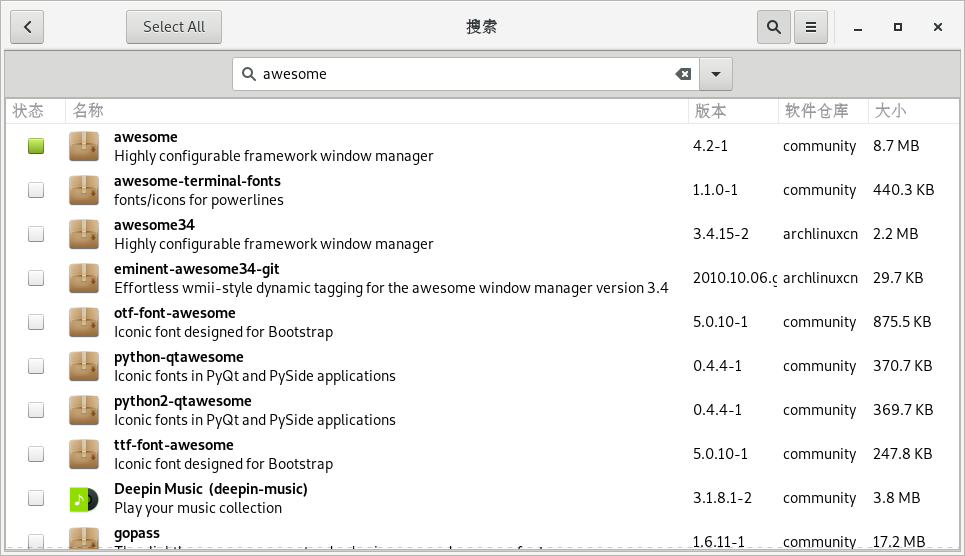Viewport: 965px width, 556px height.
Task: Click the otf-font-awesome package icon
Action: (84, 322)
